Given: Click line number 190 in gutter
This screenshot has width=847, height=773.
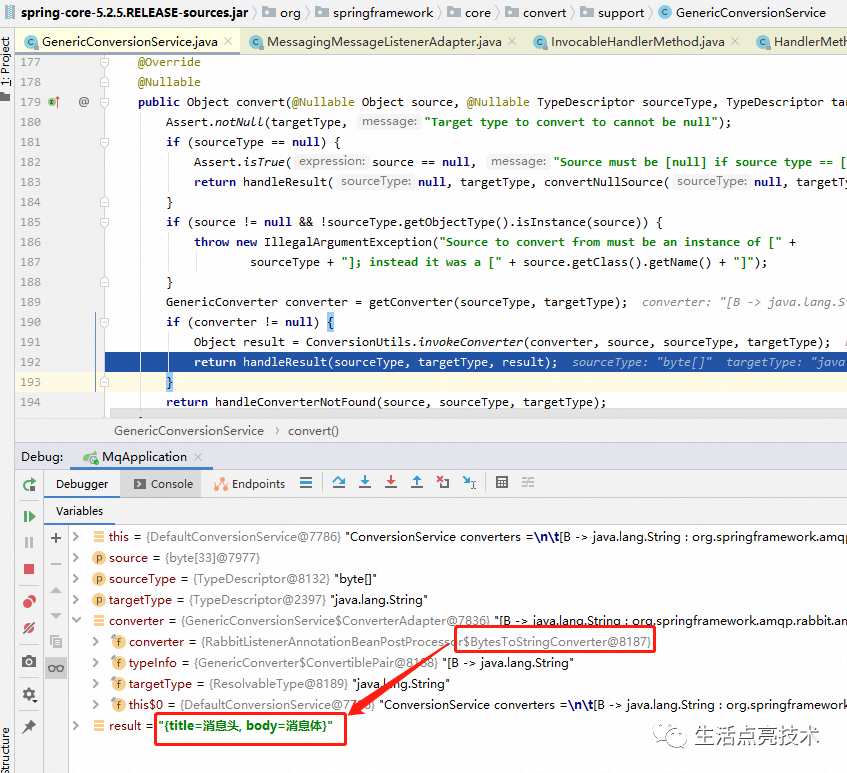Looking at the screenshot, I should [30, 322].
